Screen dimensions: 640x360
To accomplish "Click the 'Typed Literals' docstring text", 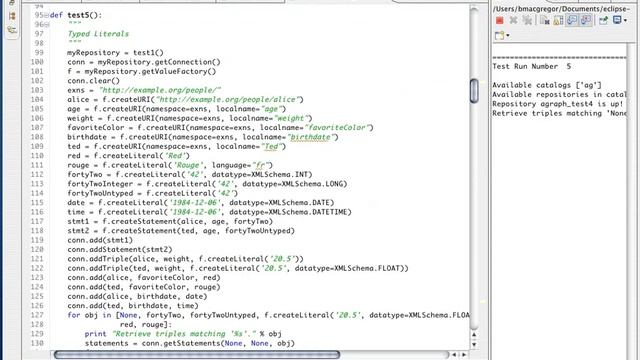I will (98, 34).
